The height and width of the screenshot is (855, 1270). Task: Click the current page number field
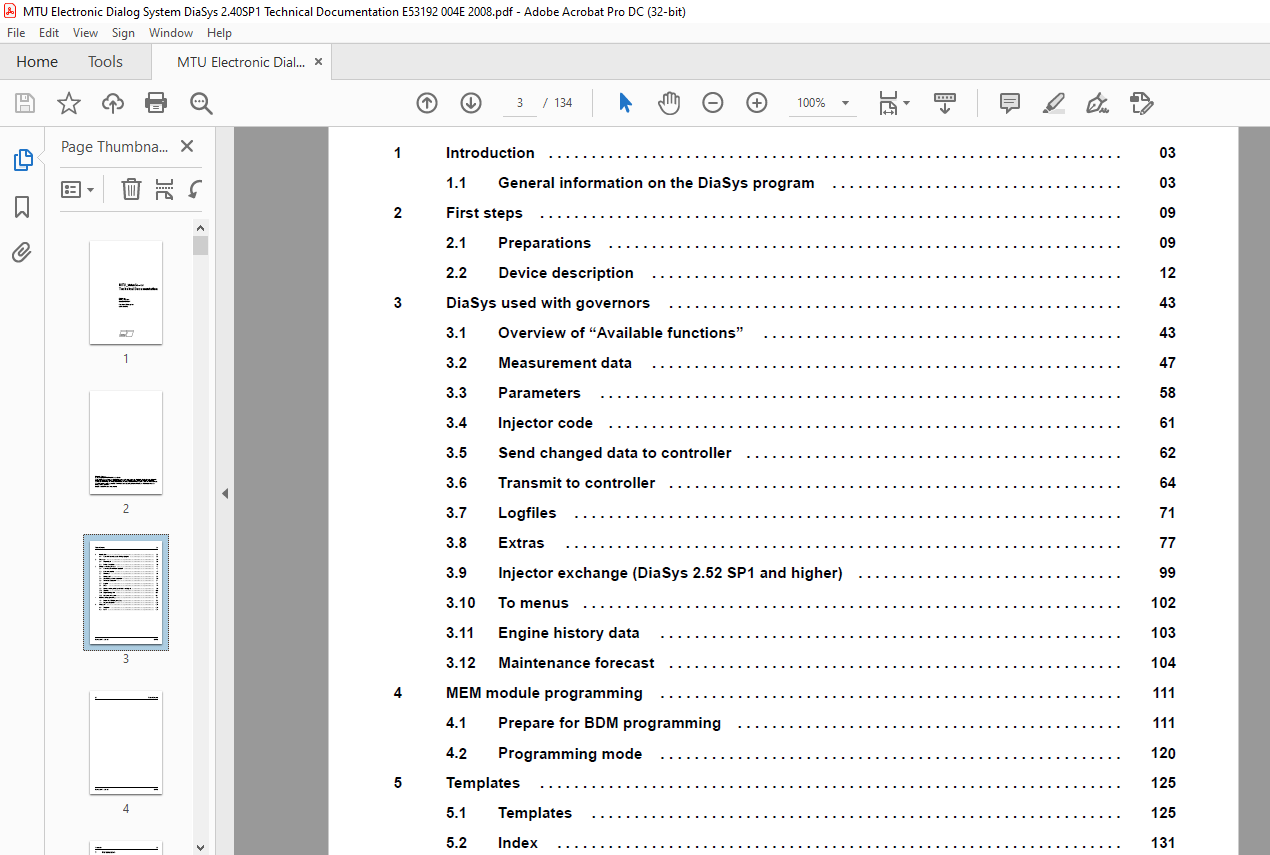click(x=520, y=103)
